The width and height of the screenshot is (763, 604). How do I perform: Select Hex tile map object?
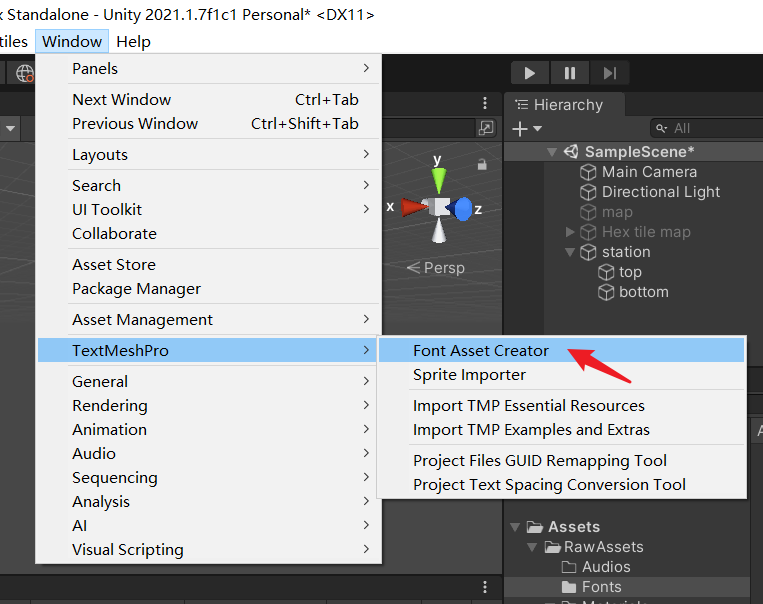coord(646,232)
